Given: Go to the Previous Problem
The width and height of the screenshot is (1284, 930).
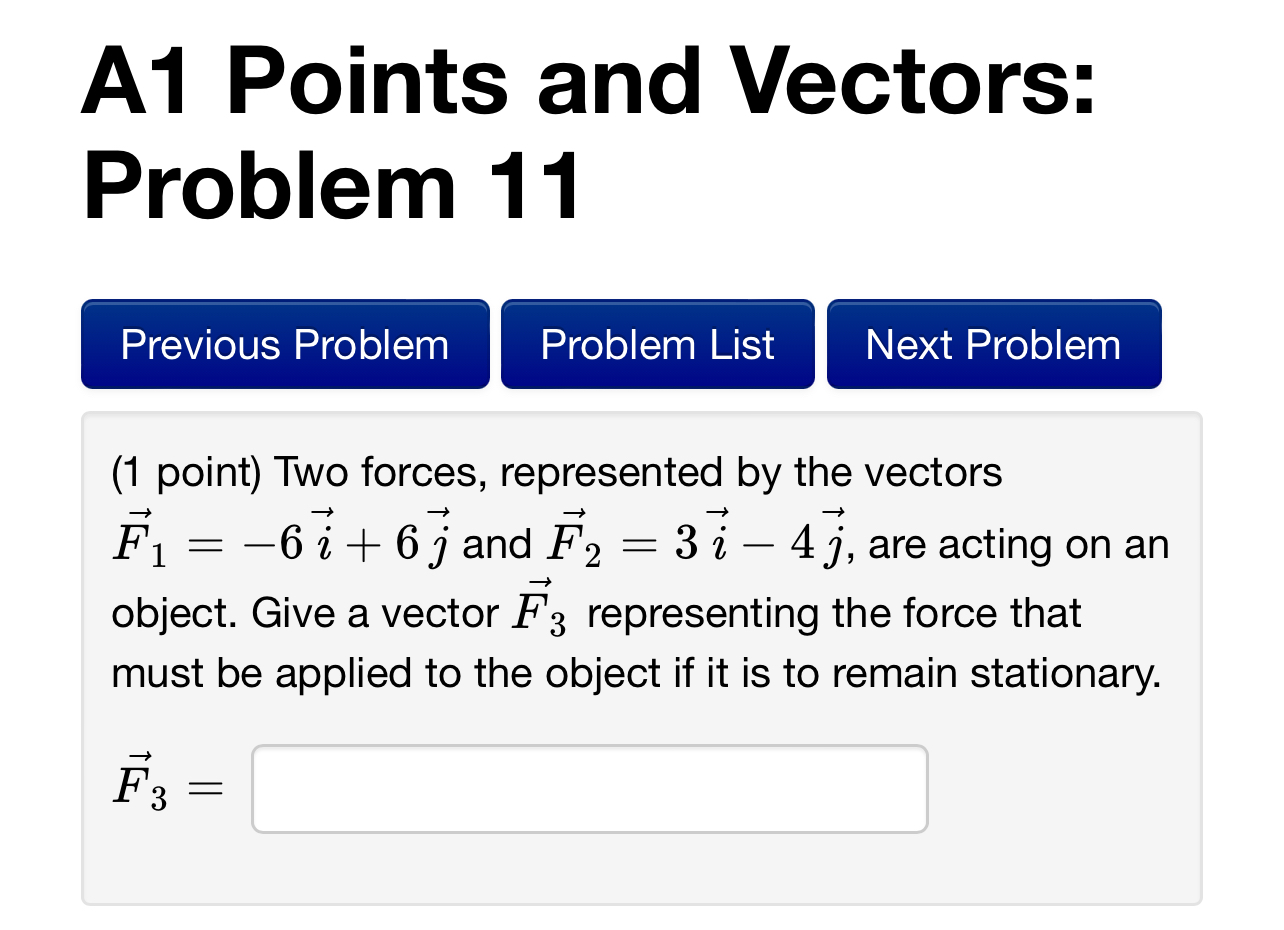Looking at the screenshot, I should tap(285, 344).
